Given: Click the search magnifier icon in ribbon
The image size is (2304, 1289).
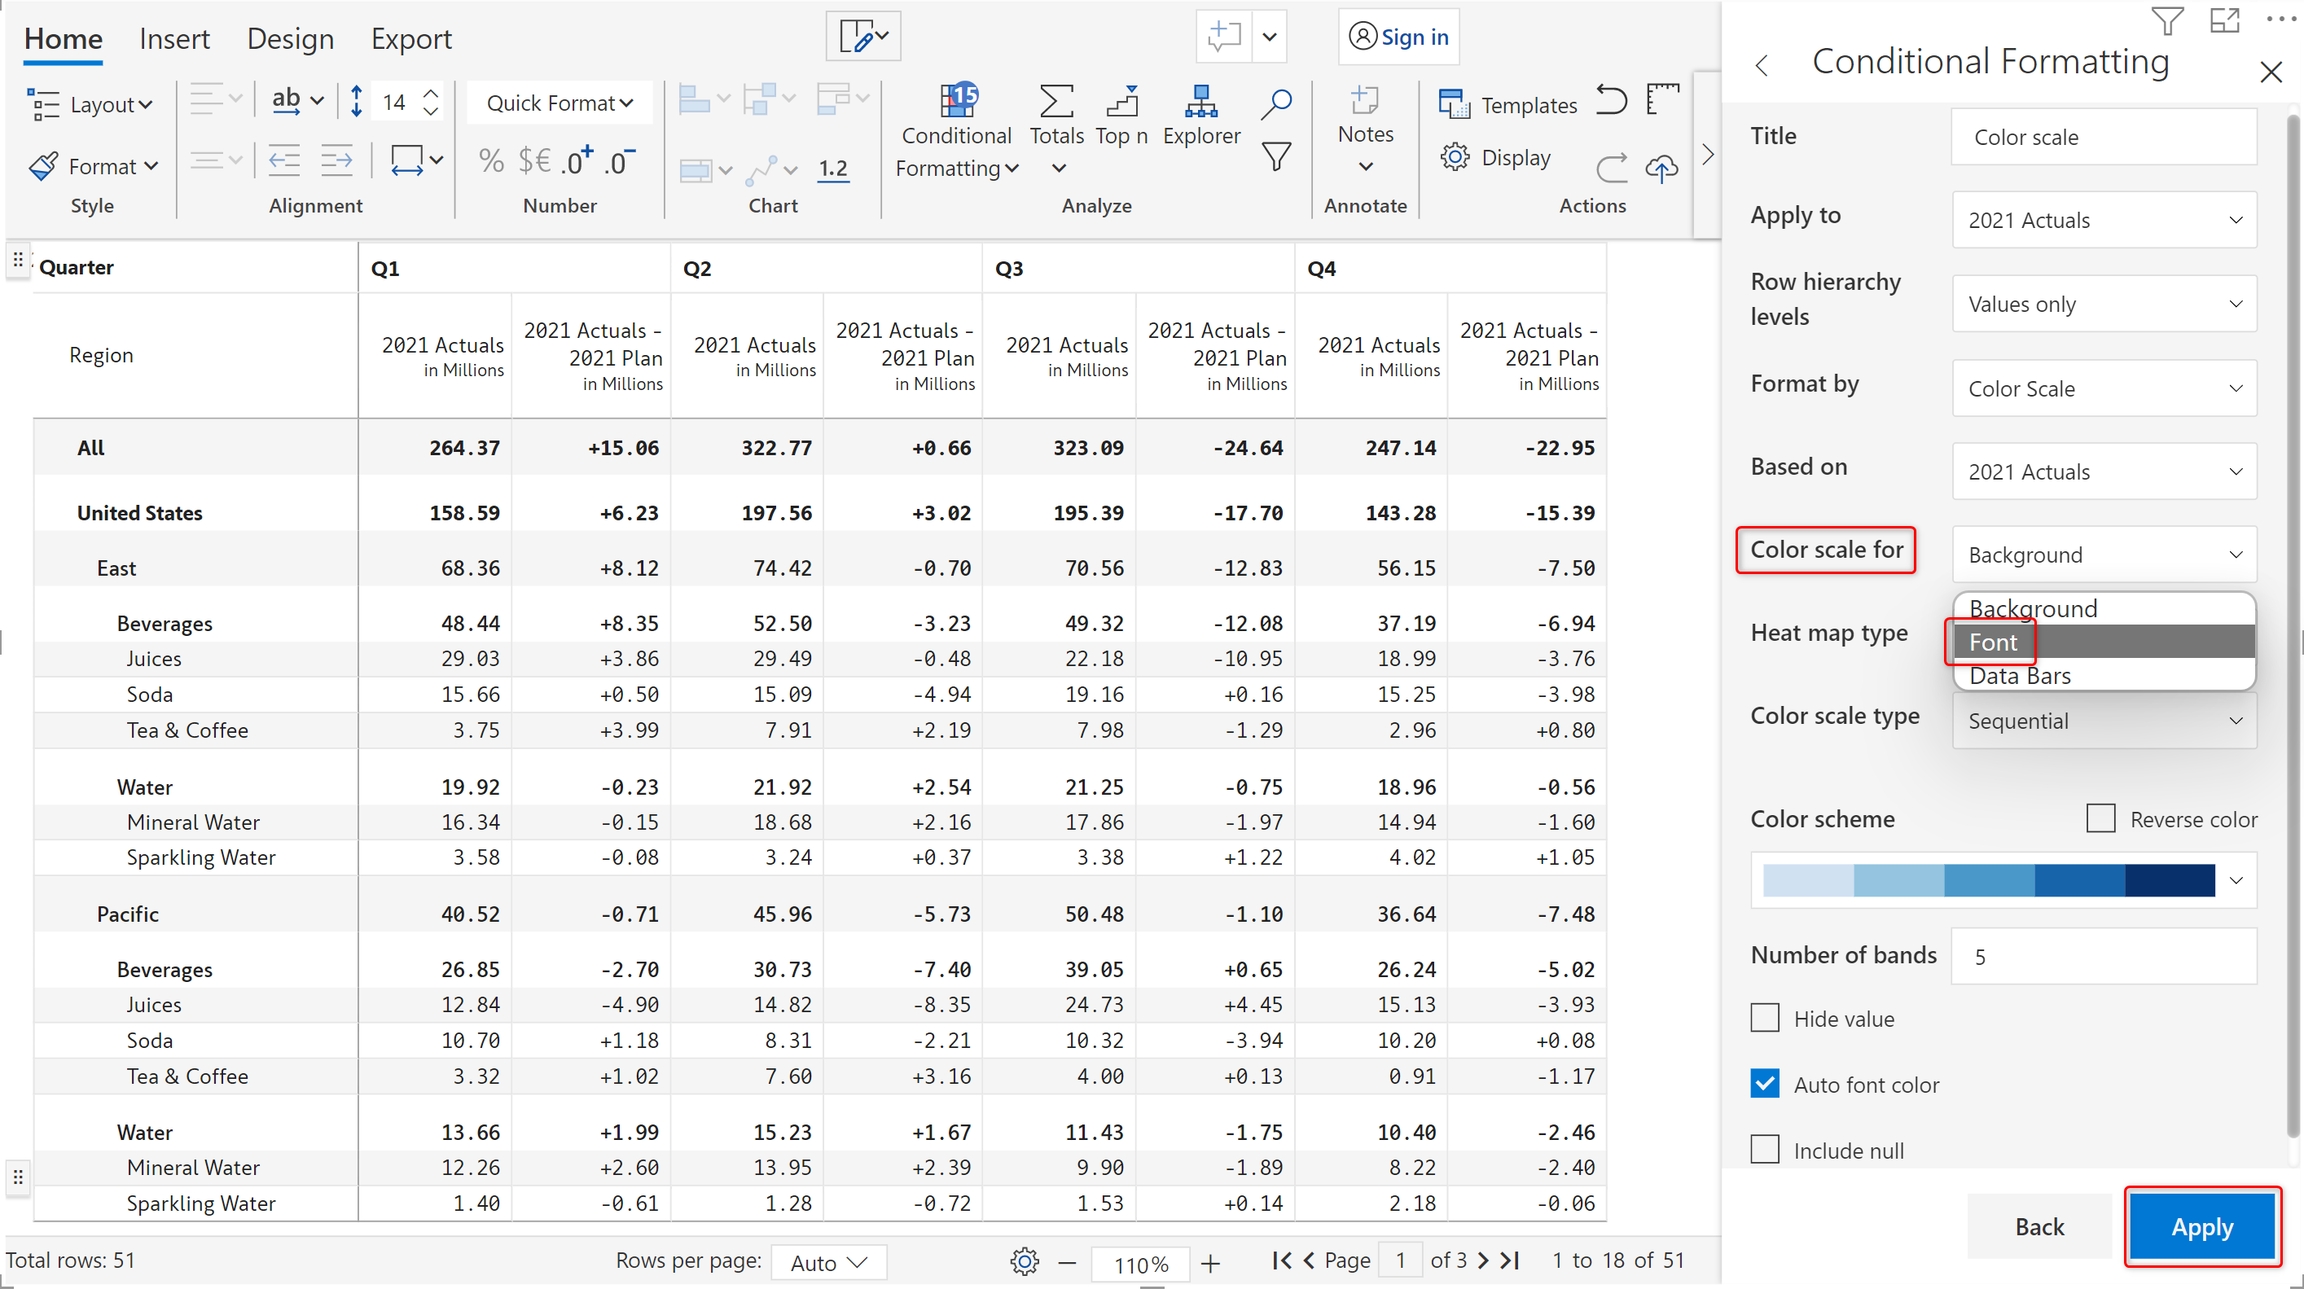Looking at the screenshot, I should click(x=1276, y=103).
